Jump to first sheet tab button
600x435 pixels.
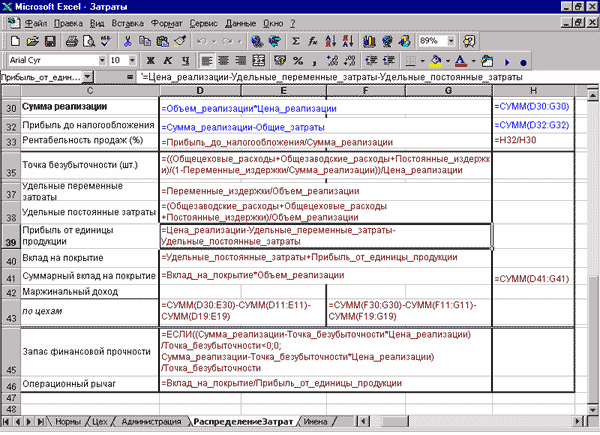coord(6,422)
